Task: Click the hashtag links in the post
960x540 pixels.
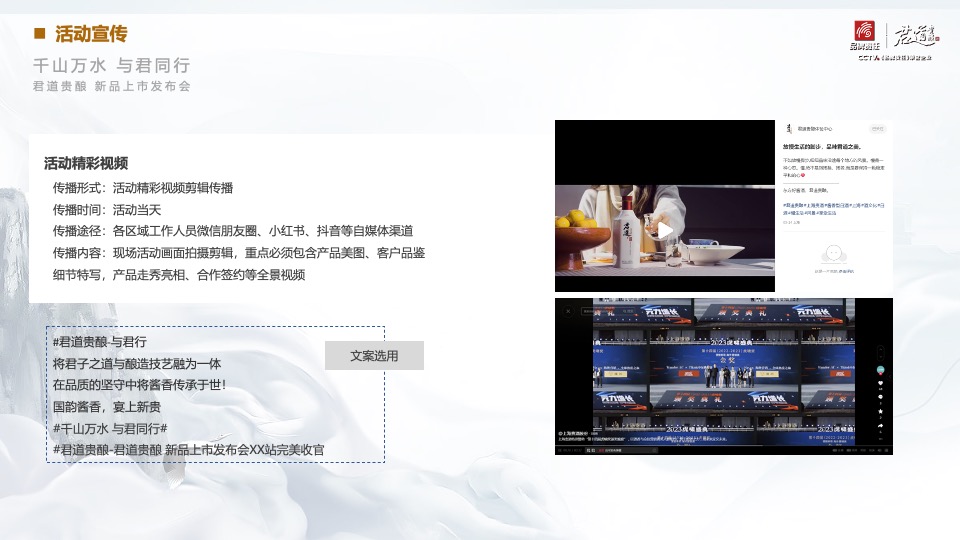Action: pyautogui.click(x=833, y=209)
